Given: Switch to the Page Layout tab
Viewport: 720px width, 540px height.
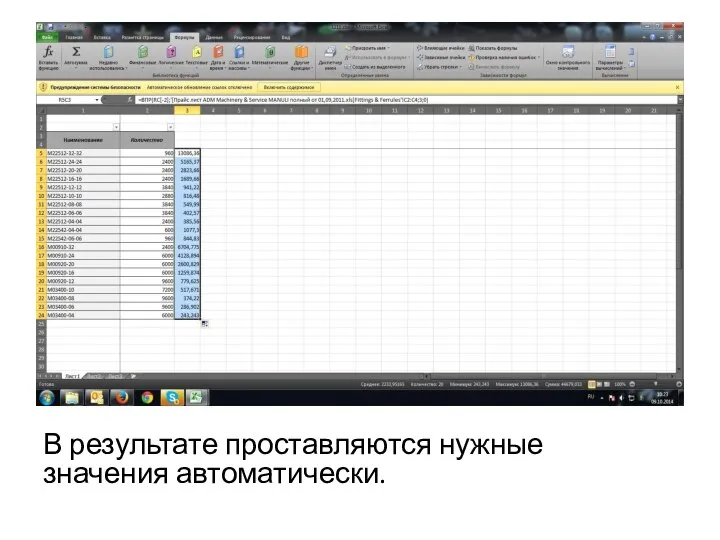Looking at the screenshot, I should (142, 37).
